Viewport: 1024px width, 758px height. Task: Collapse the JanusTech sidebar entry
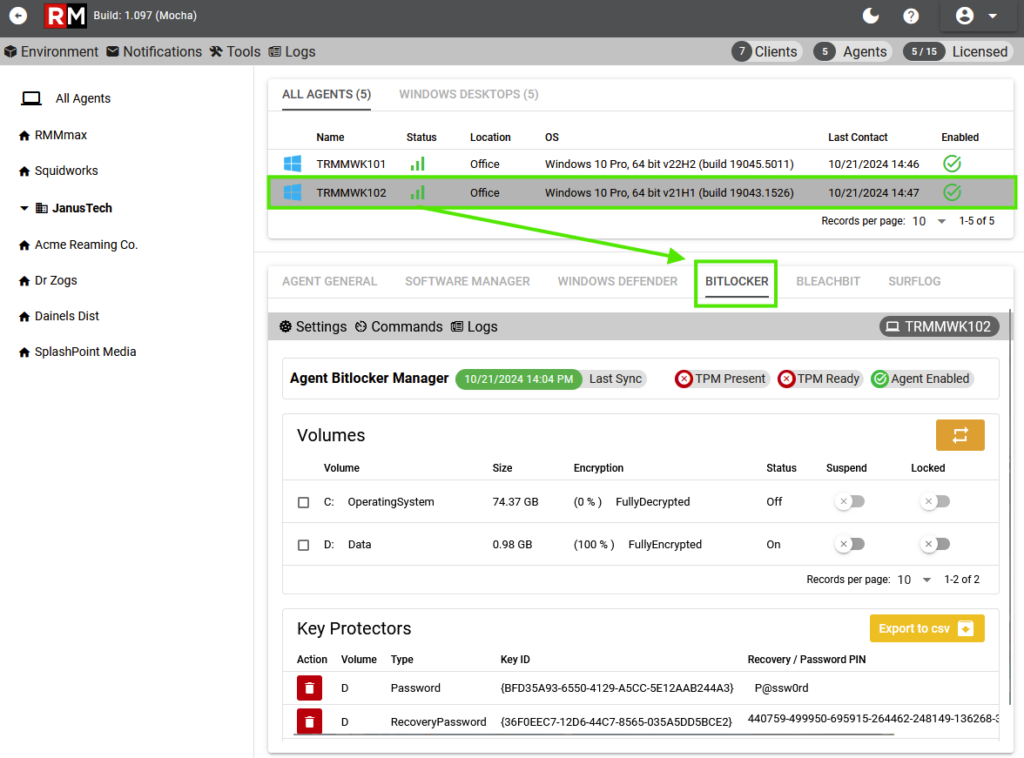coord(24,207)
